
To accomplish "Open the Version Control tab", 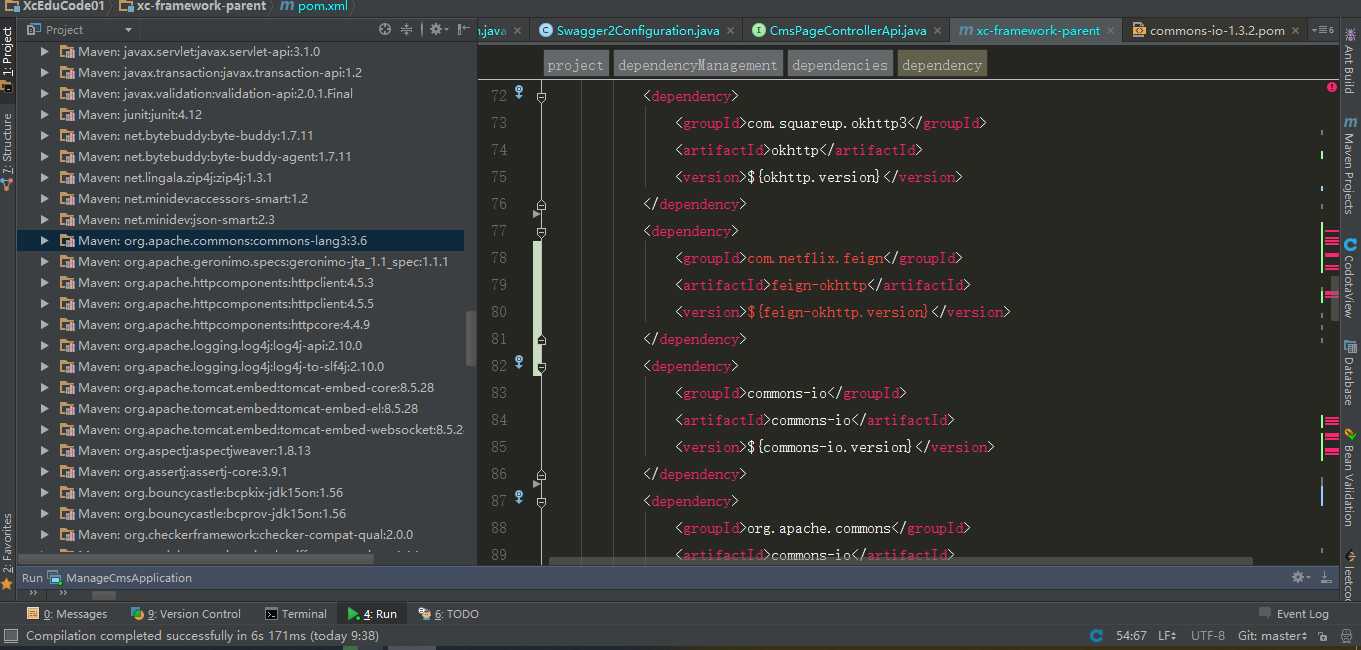I will tap(187, 613).
